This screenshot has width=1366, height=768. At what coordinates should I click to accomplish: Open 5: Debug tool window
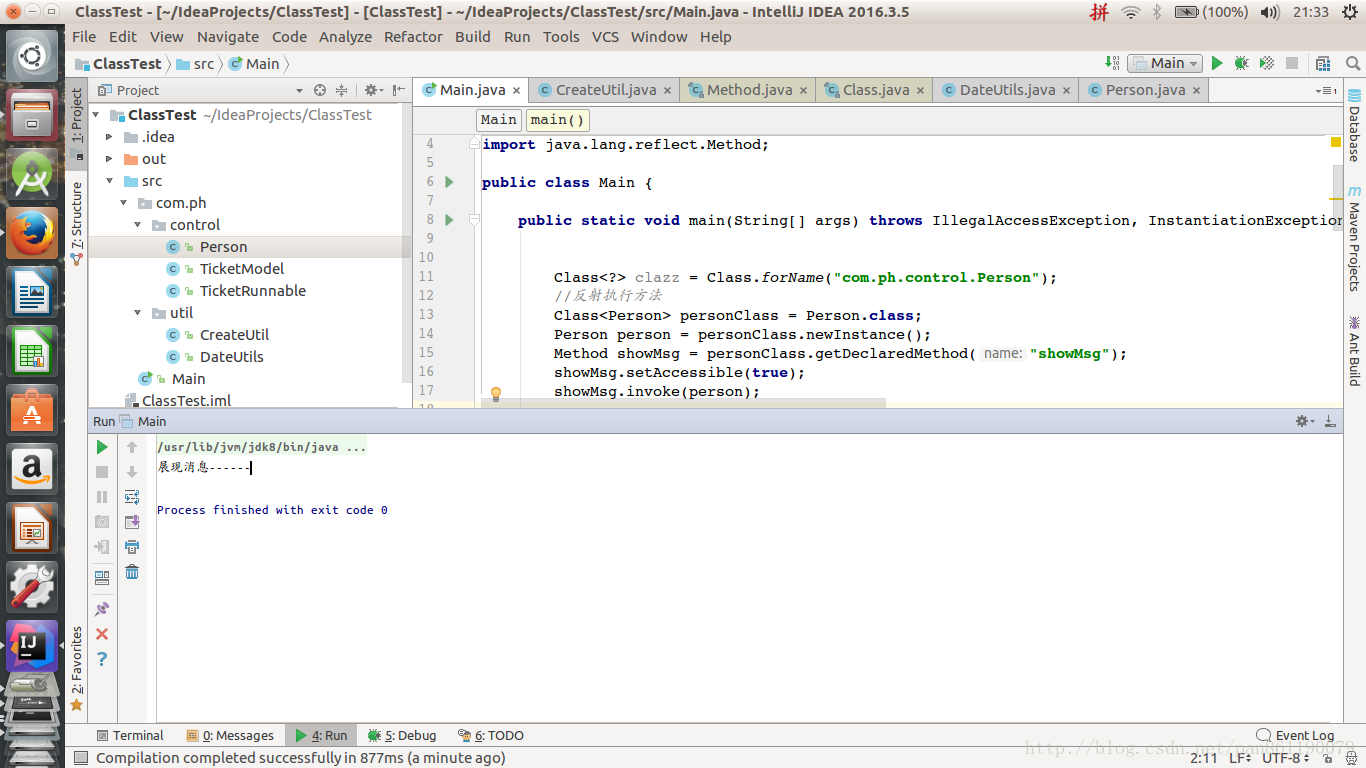[x=402, y=735]
